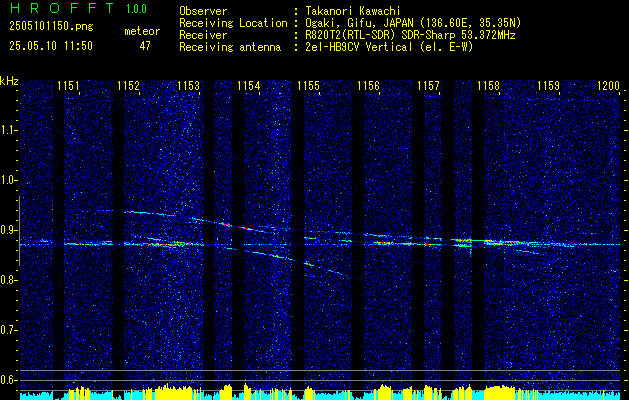Click the 1152 time marker
Screen dimensions: 629x400
[128, 85]
